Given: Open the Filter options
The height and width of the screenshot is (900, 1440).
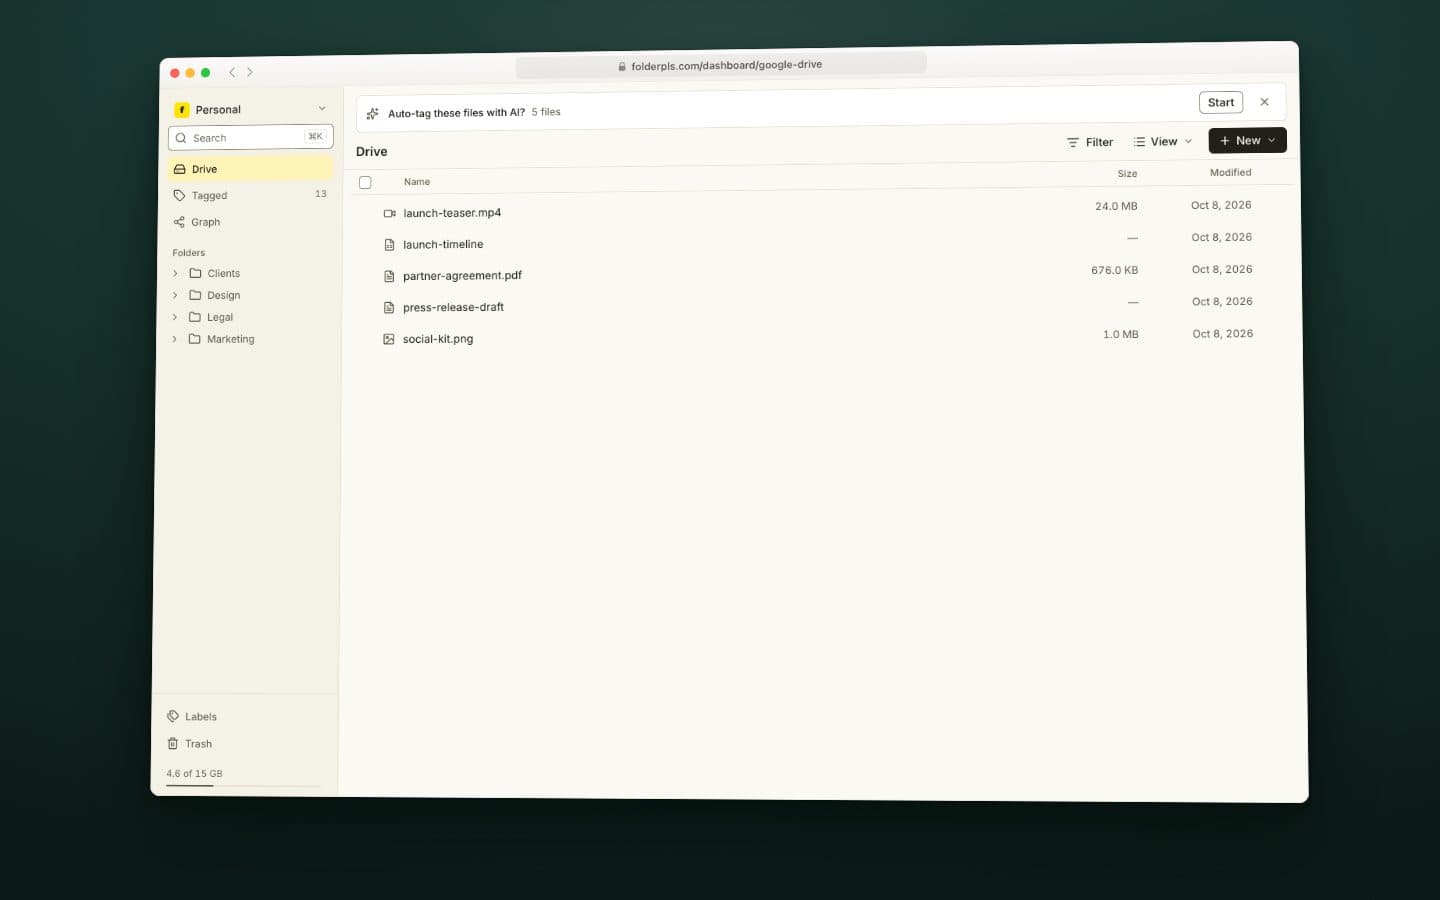Looking at the screenshot, I should click(x=1090, y=142).
